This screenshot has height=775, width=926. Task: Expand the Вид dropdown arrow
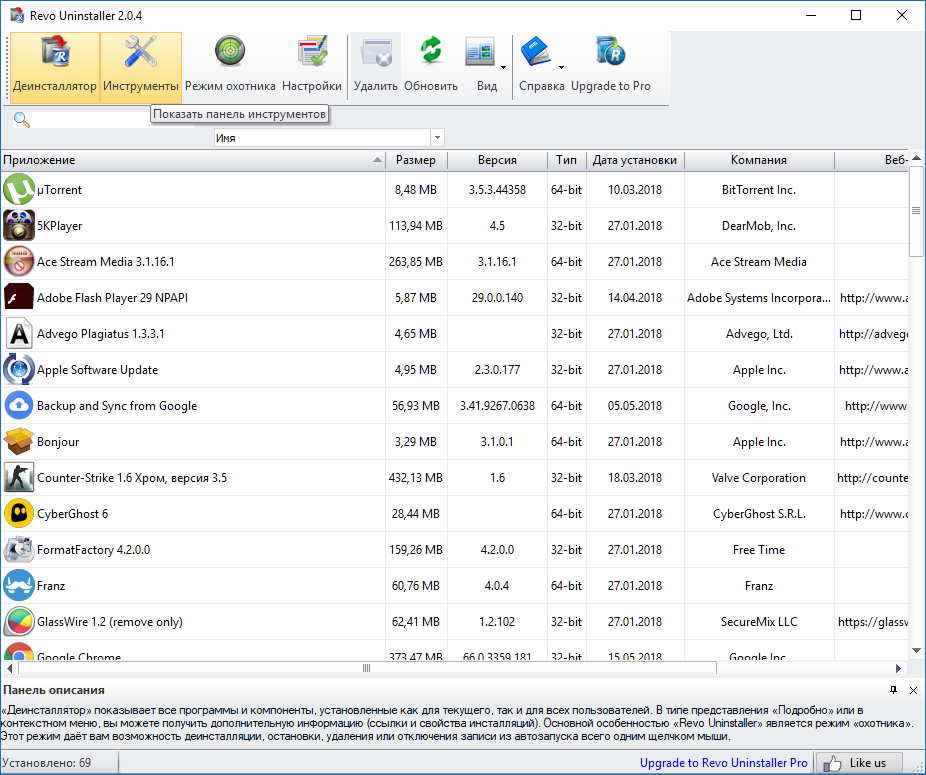coord(503,68)
